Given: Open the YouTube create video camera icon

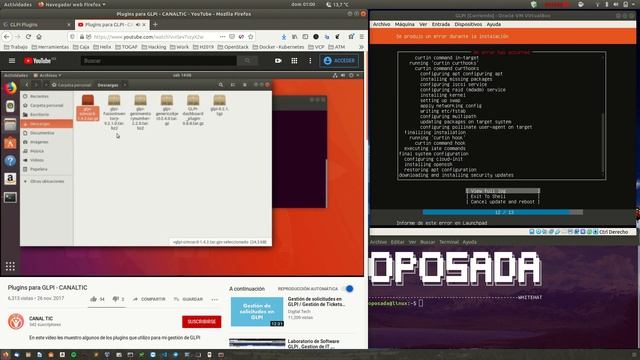Looking at the screenshot, I should click(278, 61).
